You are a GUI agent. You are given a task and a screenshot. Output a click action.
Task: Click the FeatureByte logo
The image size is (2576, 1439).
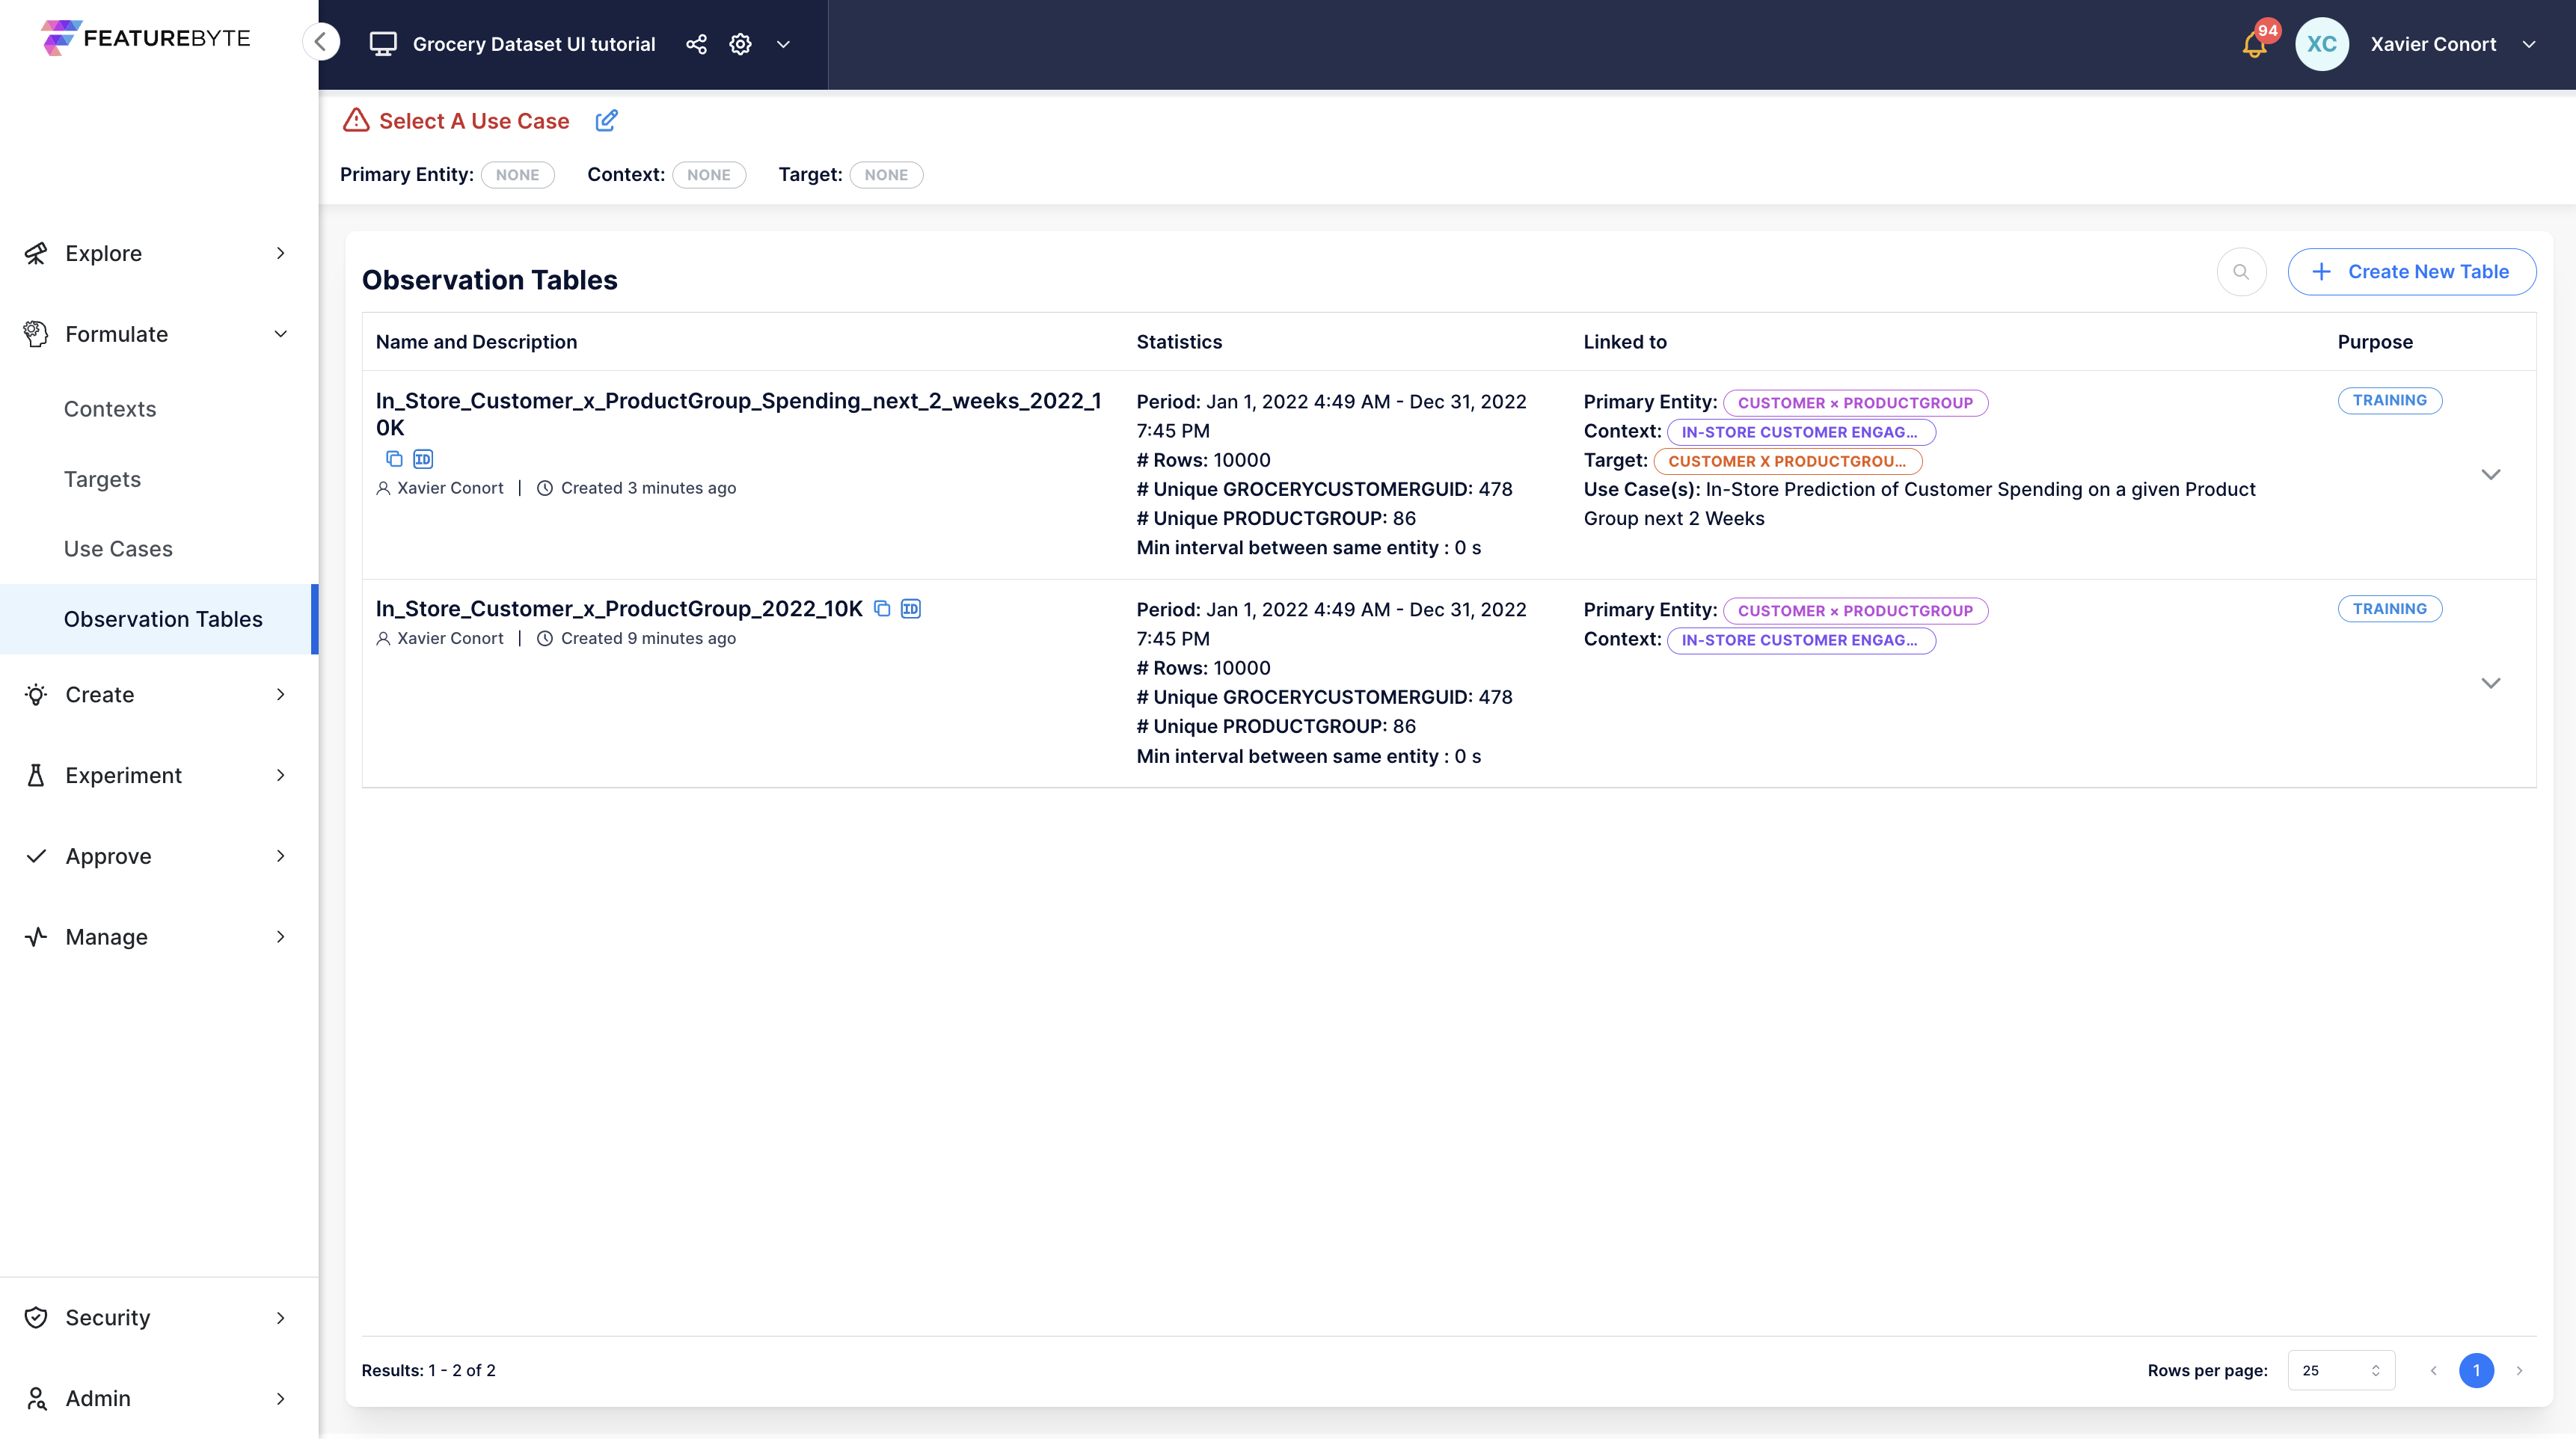click(146, 38)
